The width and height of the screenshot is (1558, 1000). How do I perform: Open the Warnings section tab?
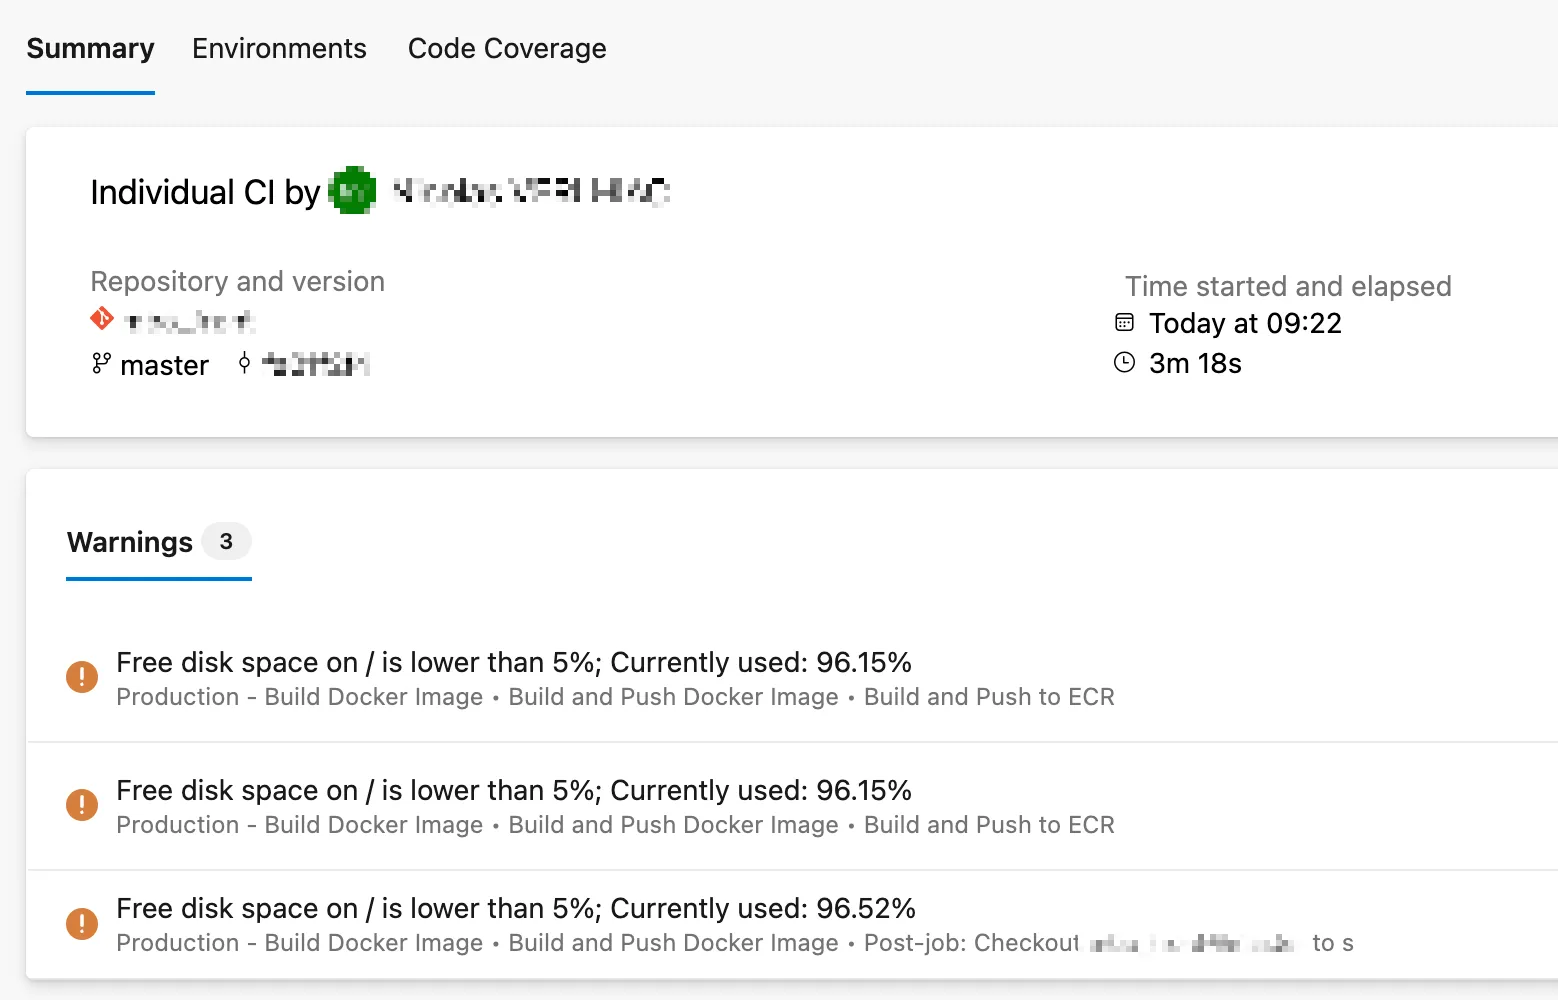(x=129, y=542)
